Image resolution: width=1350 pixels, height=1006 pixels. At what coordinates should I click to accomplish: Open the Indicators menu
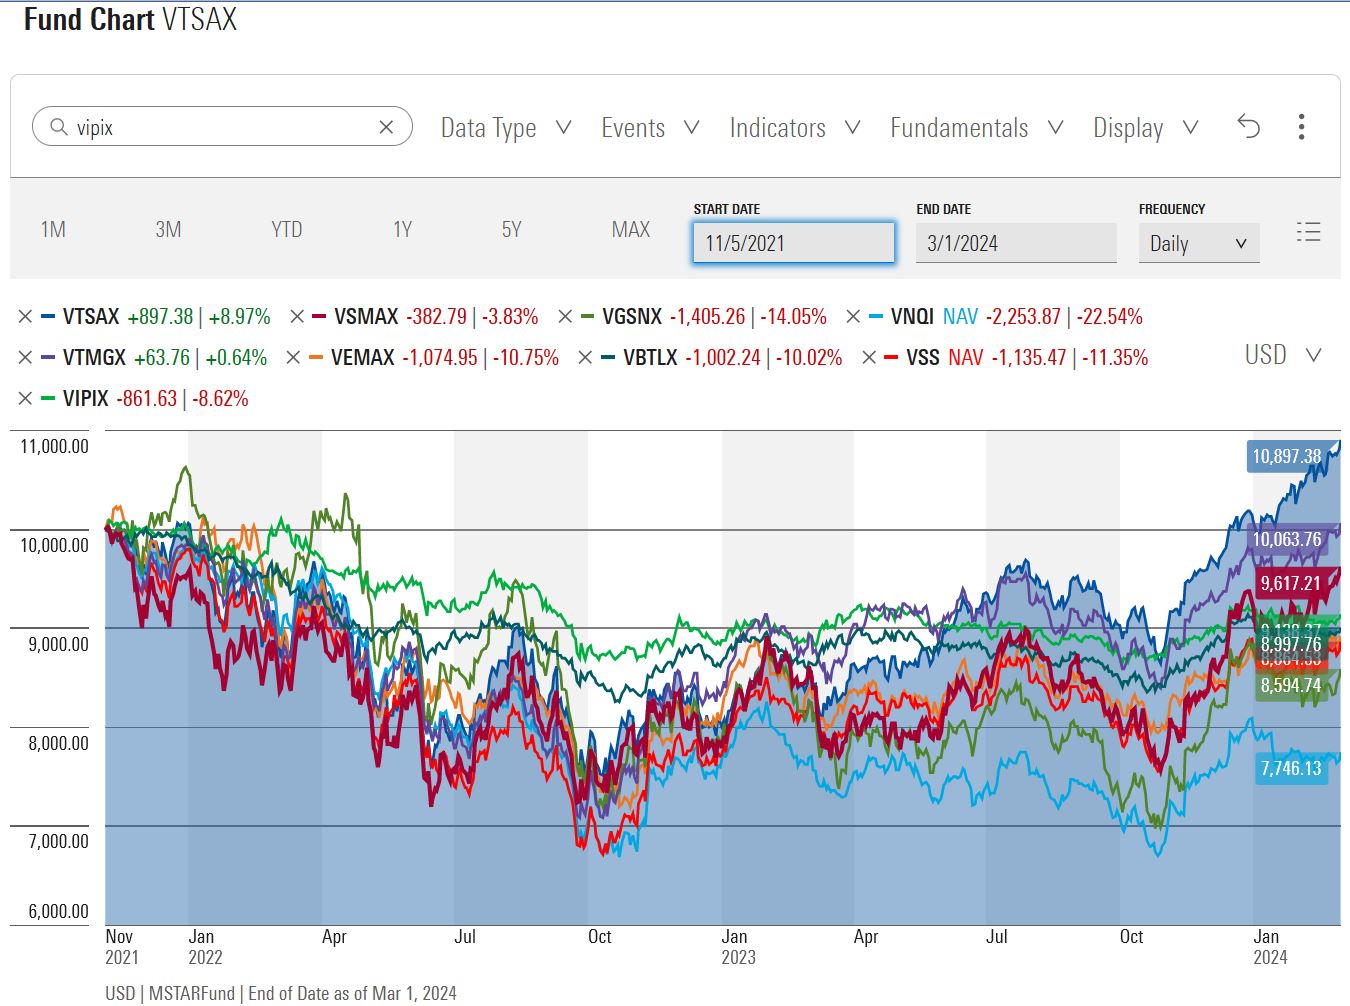click(795, 128)
